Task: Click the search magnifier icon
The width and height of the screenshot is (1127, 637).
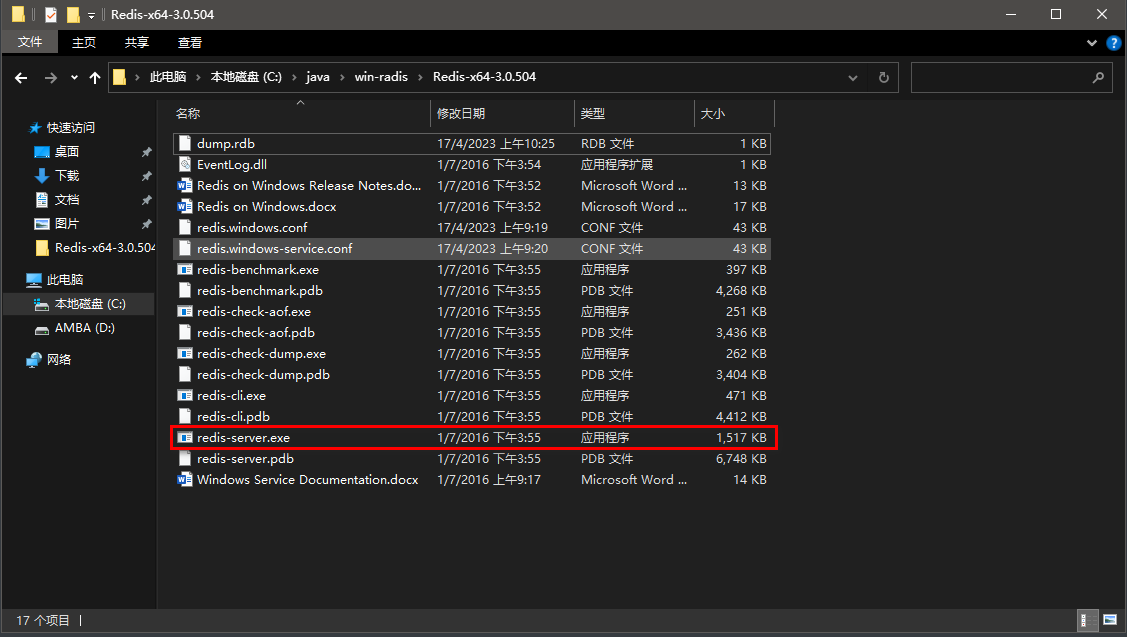Action: pos(1098,78)
